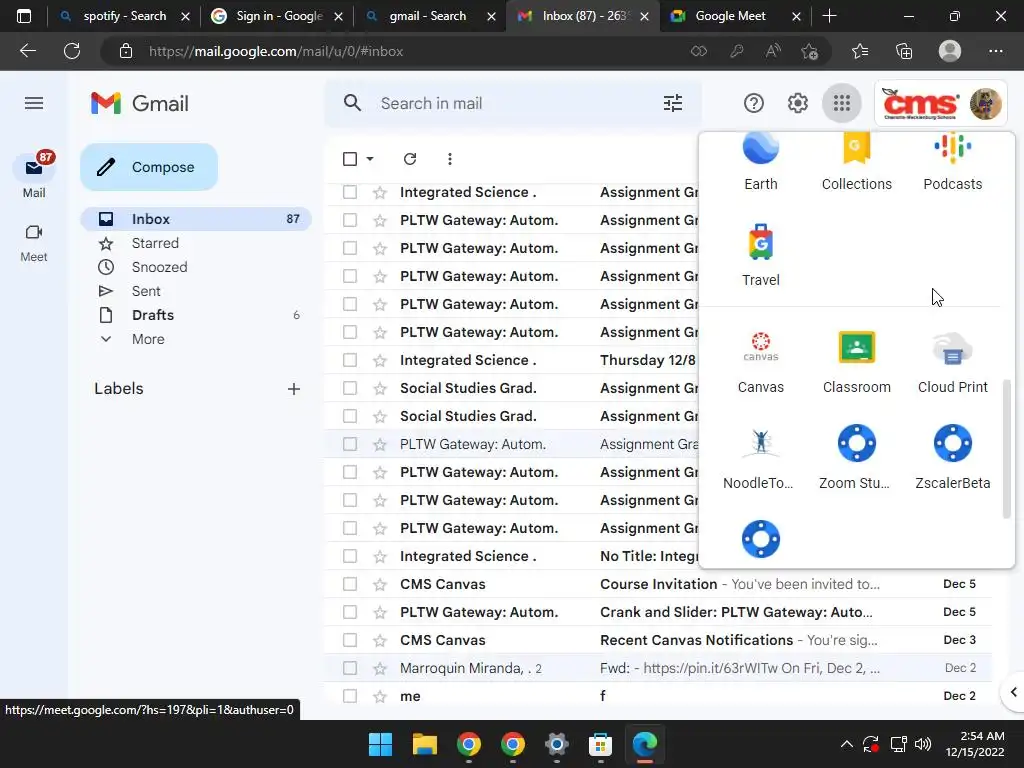Open the account profile avatar
The height and width of the screenshot is (768, 1024).
click(x=985, y=103)
